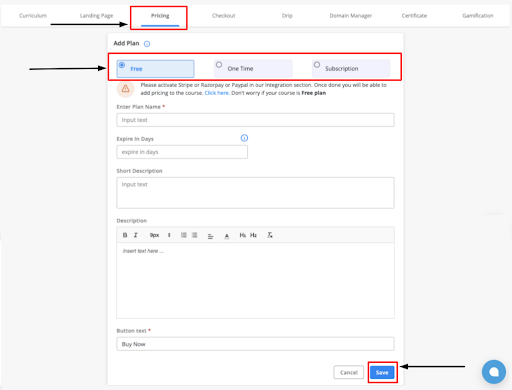
Task: Open the chat support bubble
Action: (x=494, y=372)
